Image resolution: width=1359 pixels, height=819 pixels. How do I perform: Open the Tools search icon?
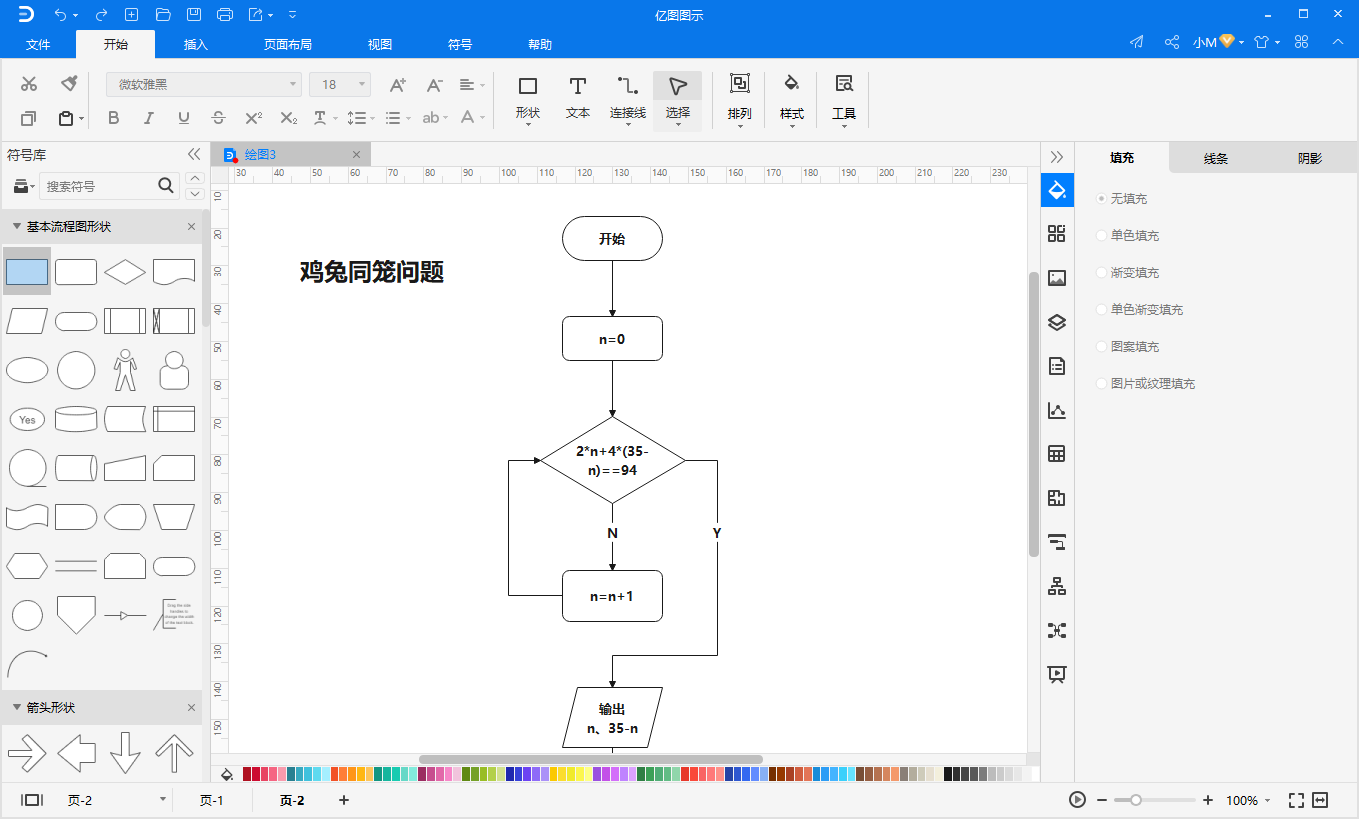[844, 100]
